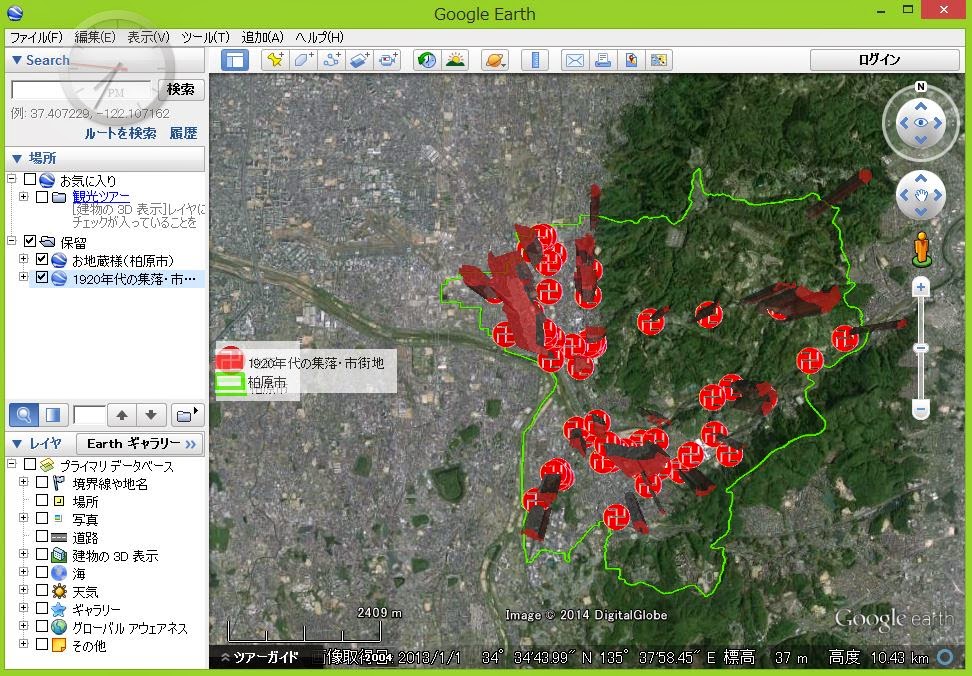Click the print icon
The height and width of the screenshot is (676, 972).
click(603, 60)
